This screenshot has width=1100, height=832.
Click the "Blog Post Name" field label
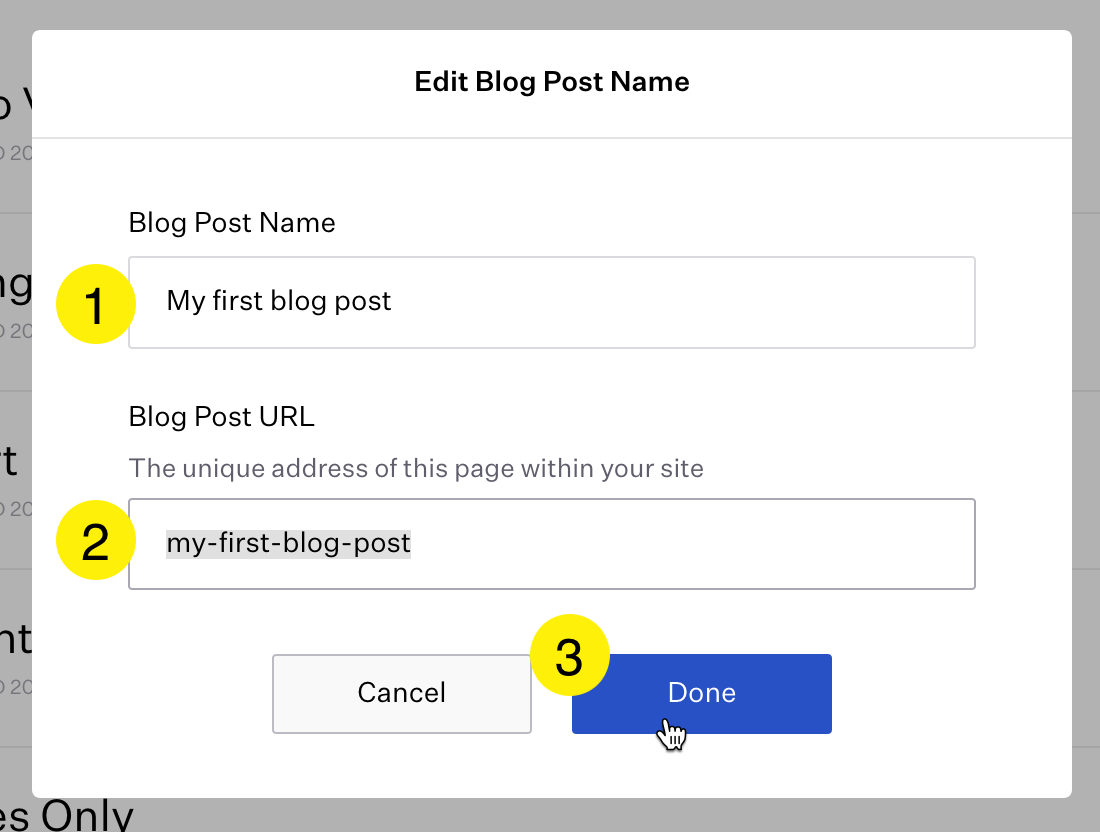(232, 223)
